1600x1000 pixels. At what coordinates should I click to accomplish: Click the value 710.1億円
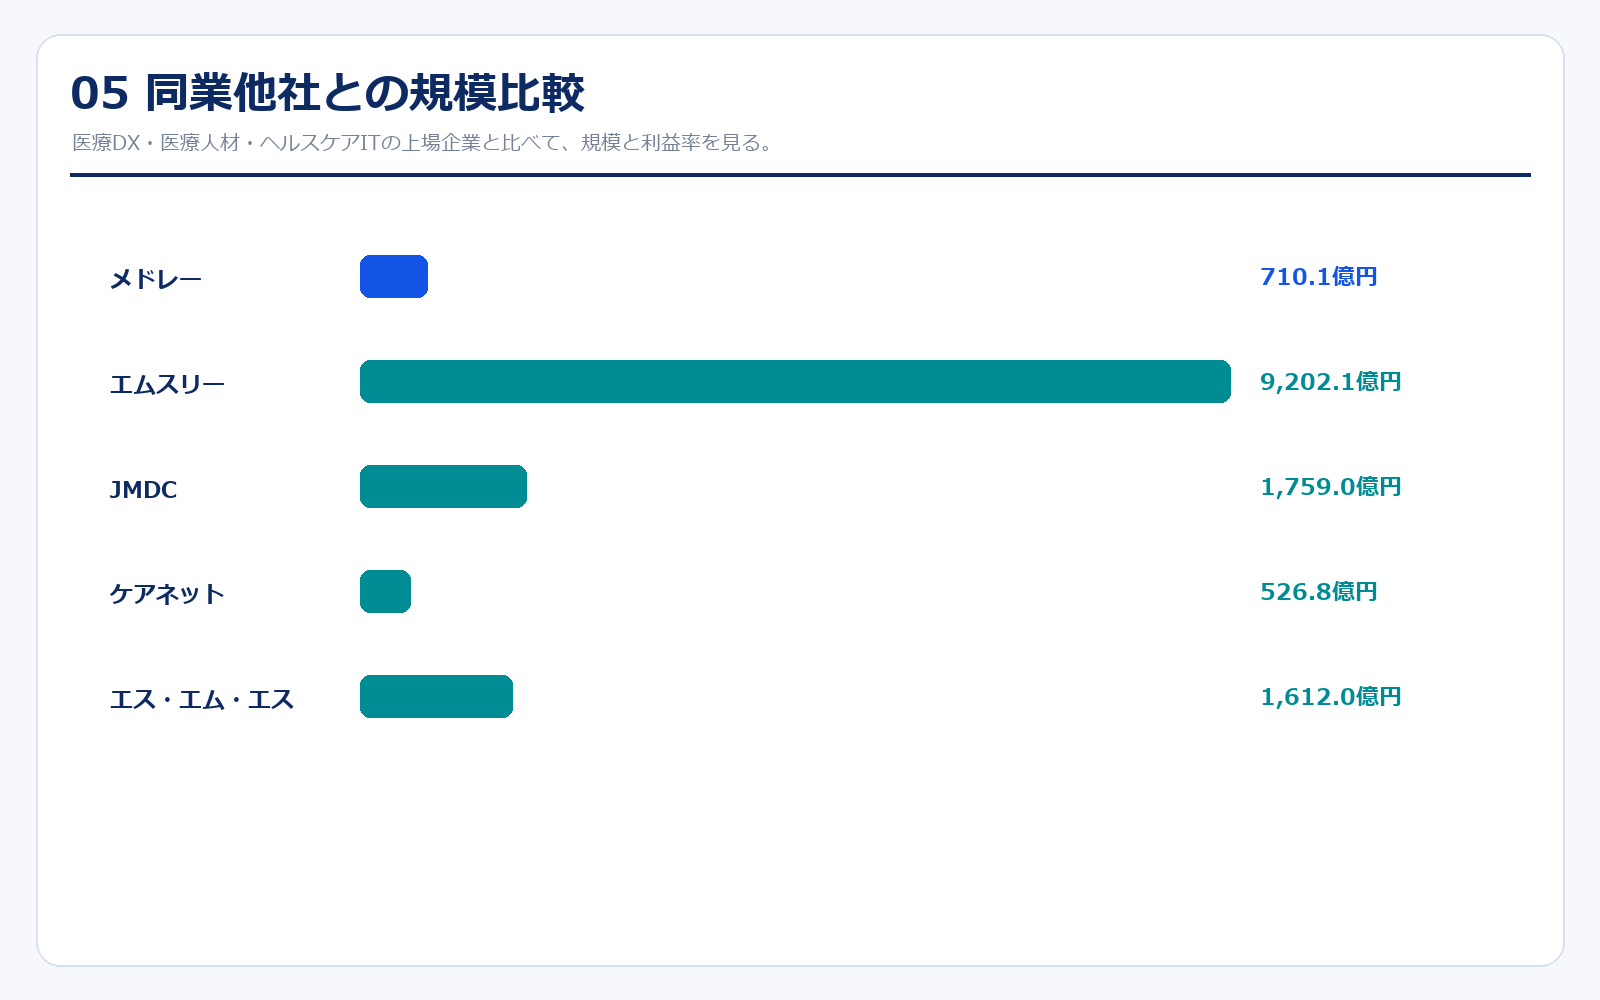1319,276
